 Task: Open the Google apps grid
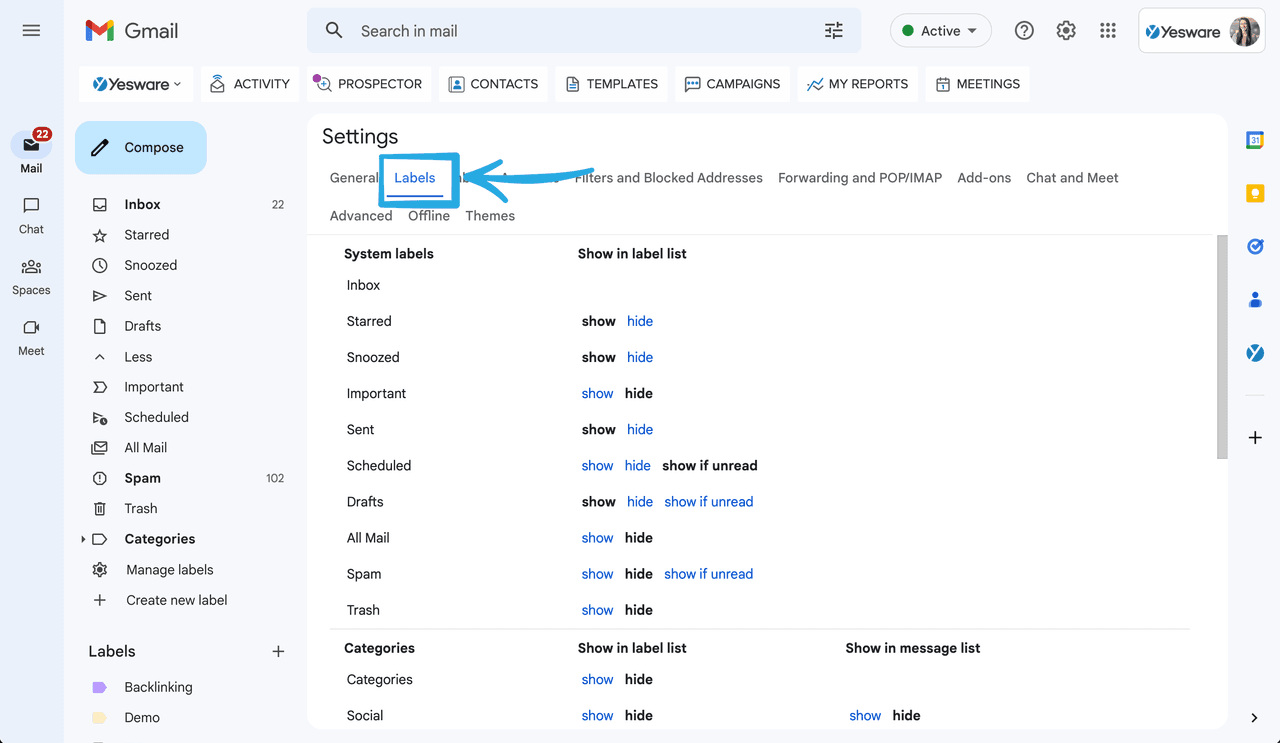coord(1107,31)
